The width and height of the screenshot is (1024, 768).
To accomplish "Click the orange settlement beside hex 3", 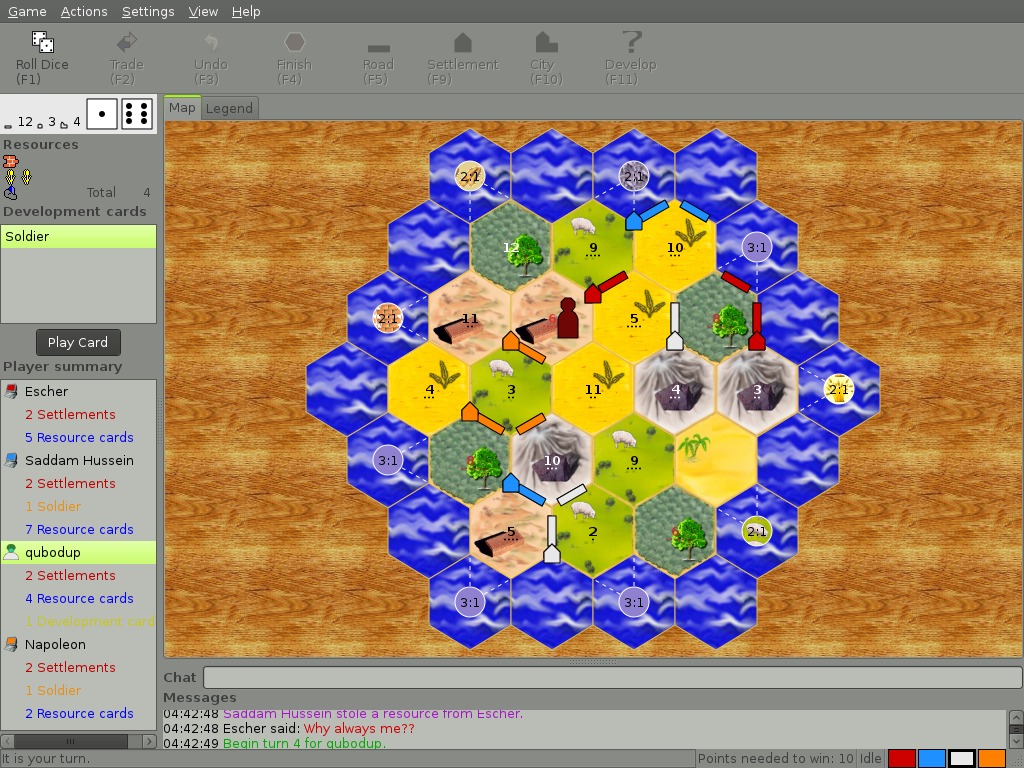I will pyautogui.click(x=511, y=340).
